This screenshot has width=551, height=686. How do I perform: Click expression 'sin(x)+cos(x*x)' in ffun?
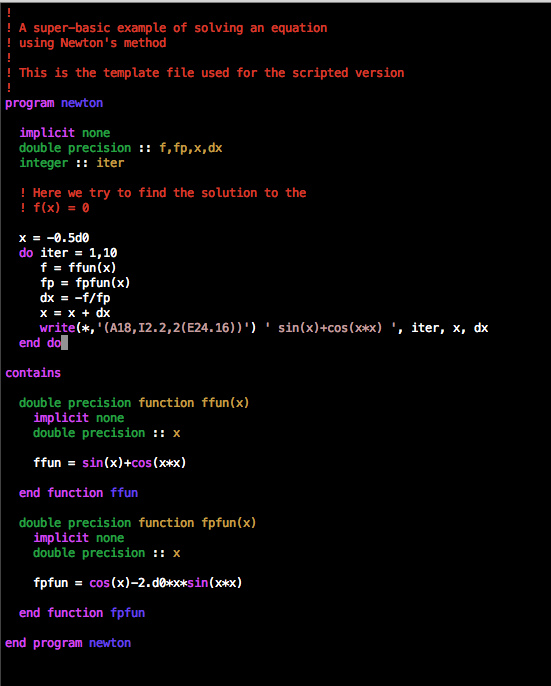pos(134,463)
